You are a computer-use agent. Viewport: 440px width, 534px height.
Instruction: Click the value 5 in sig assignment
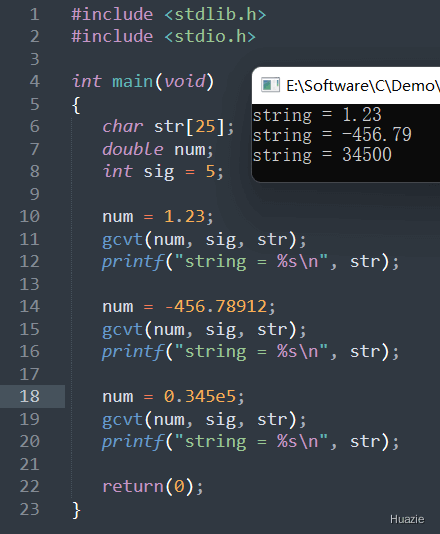click(210, 171)
